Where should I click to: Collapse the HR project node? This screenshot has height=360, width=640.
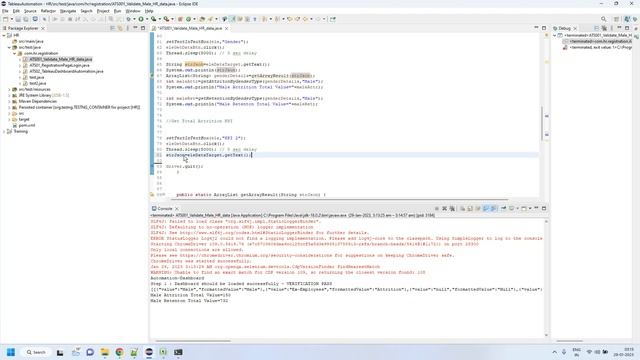pyautogui.click(x=4, y=36)
